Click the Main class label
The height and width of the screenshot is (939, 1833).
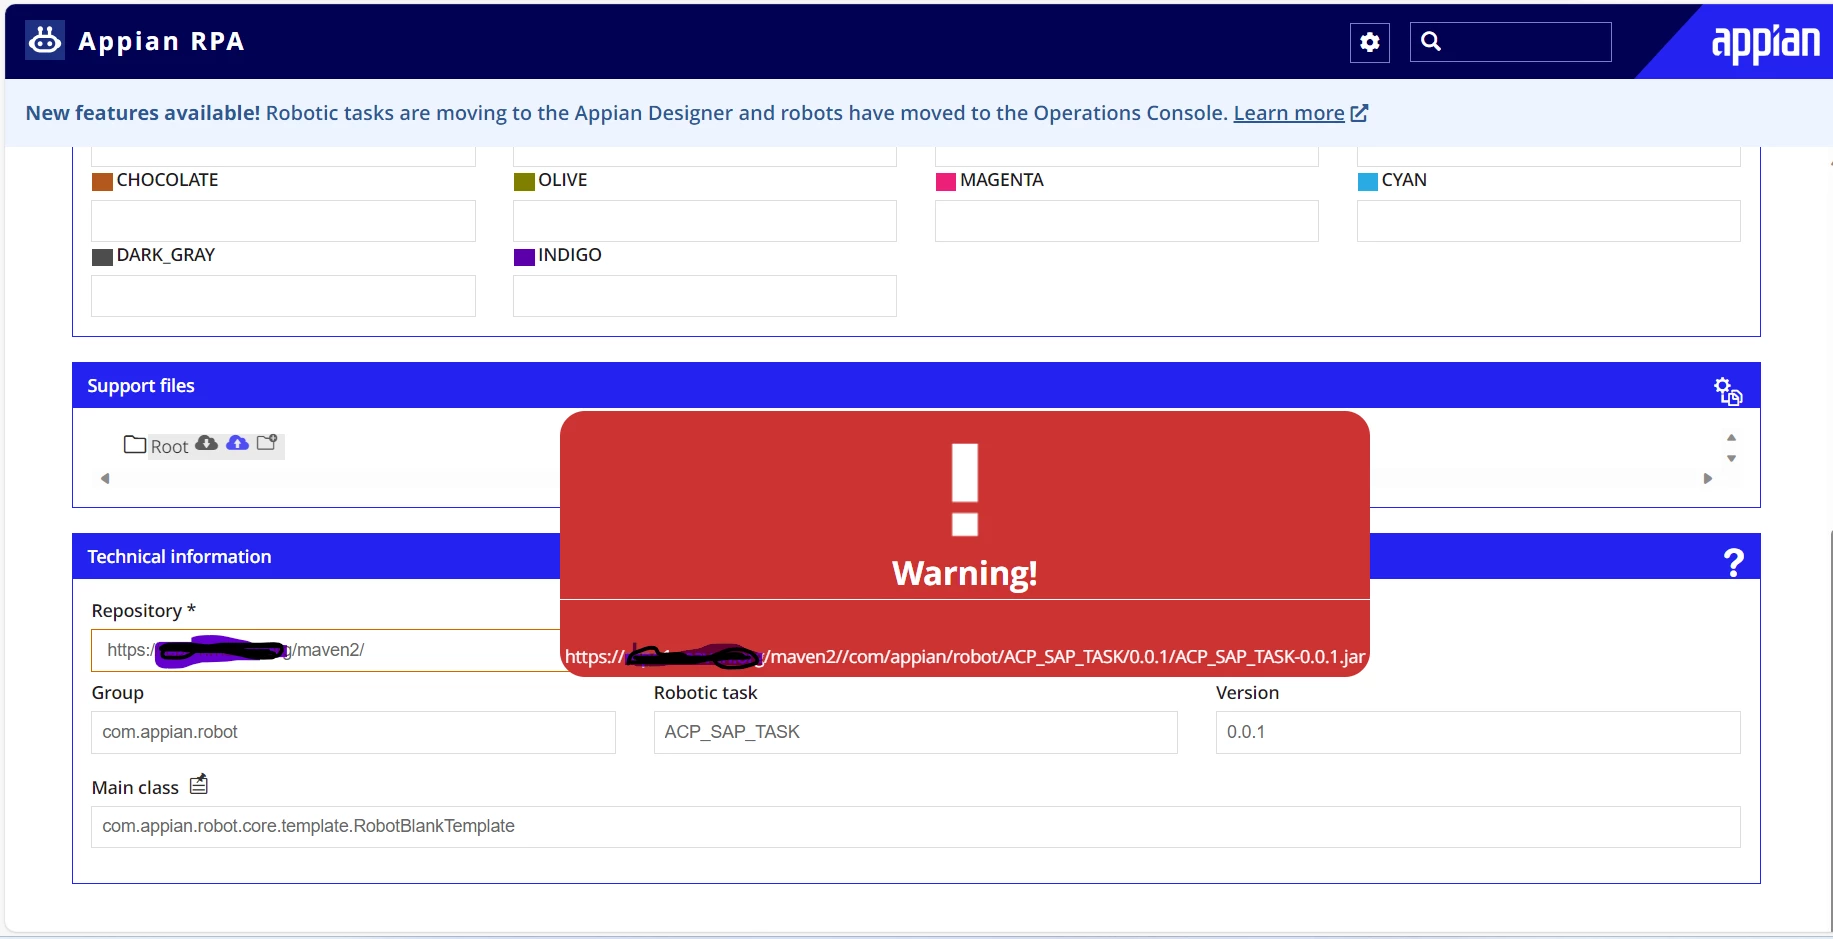pos(135,788)
